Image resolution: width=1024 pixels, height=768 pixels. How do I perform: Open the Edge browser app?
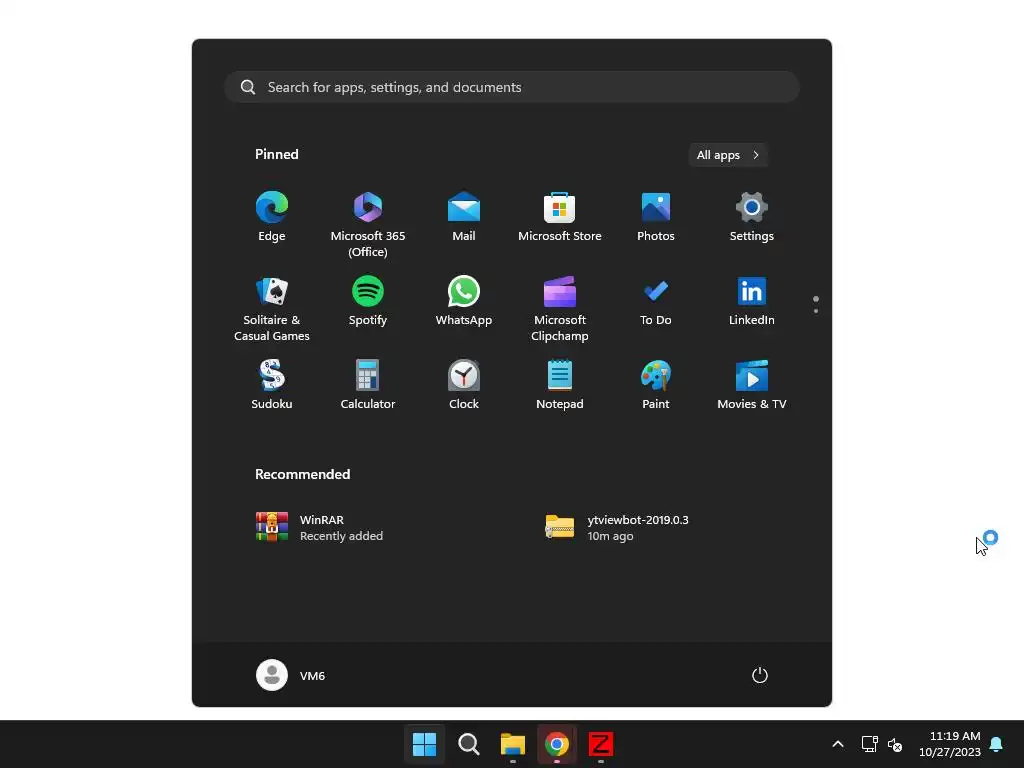tap(272, 217)
